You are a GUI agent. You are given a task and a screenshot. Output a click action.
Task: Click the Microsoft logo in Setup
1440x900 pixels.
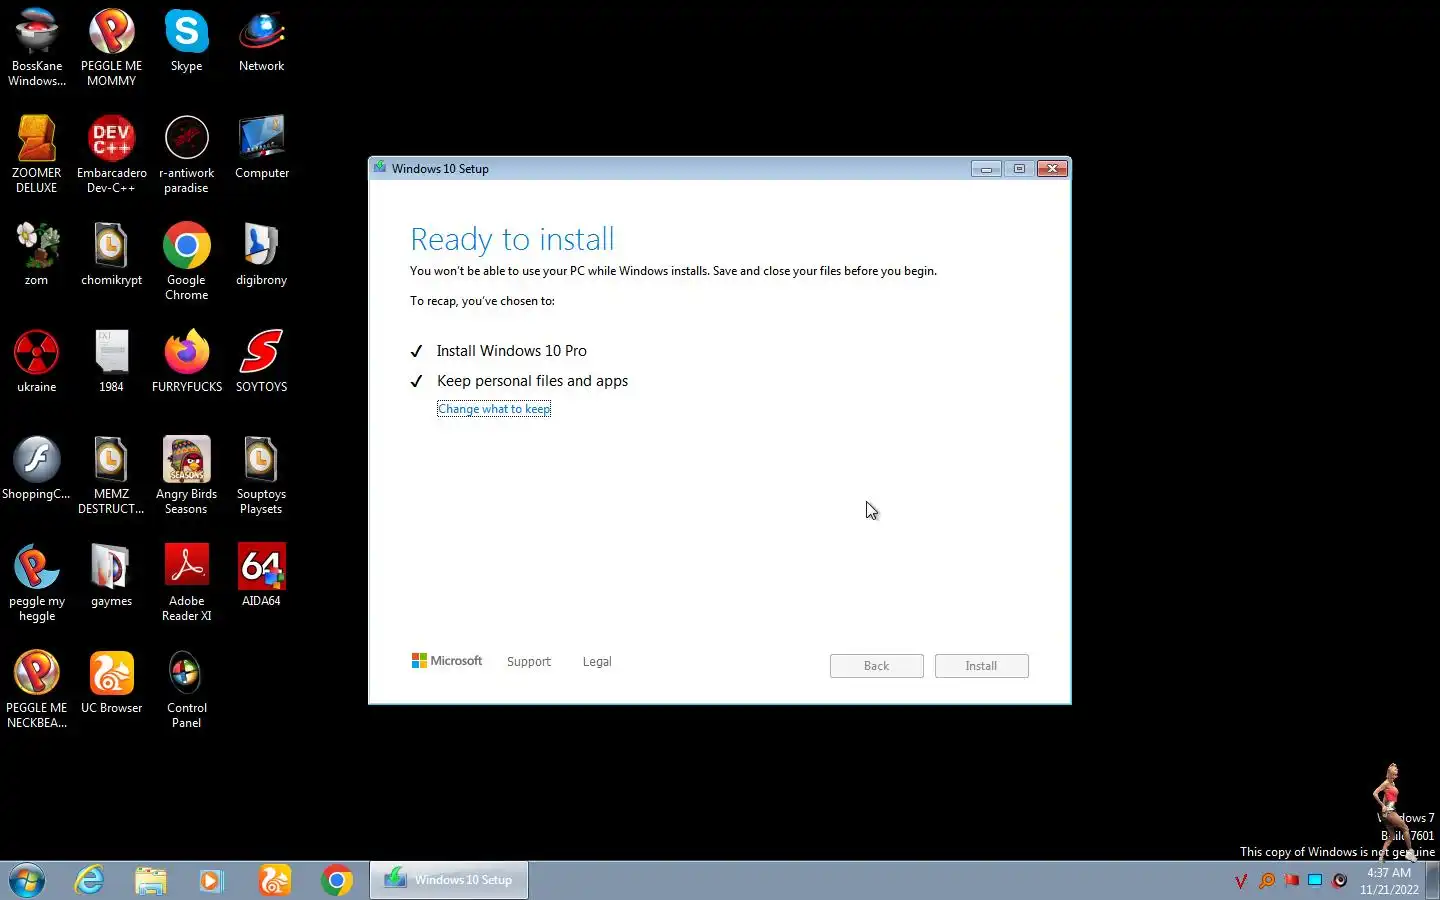pos(447,661)
